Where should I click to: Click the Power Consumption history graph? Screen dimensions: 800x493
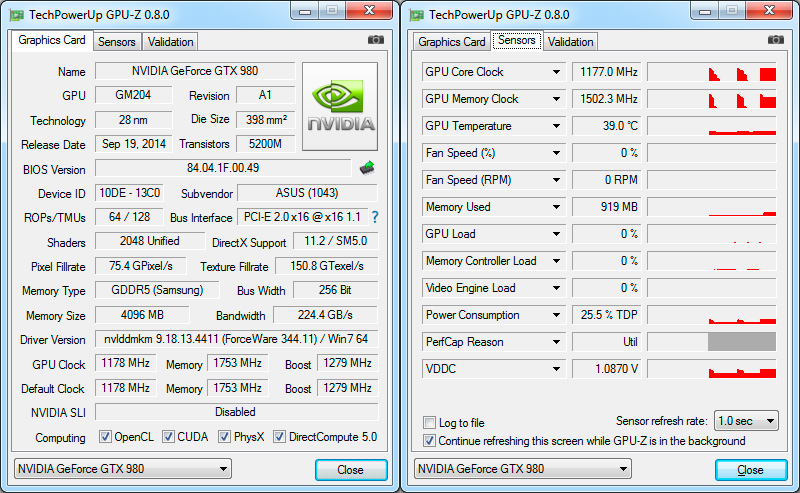tap(712, 315)
